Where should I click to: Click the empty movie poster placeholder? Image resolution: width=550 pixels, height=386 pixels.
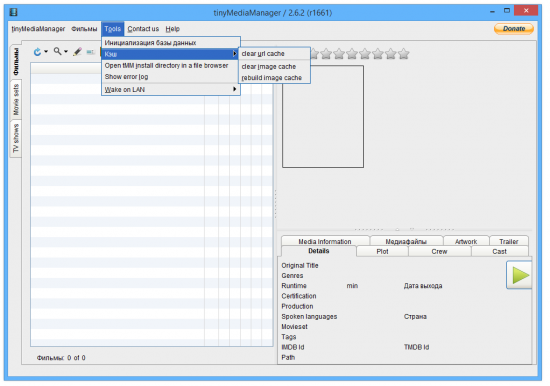(323, 117)
